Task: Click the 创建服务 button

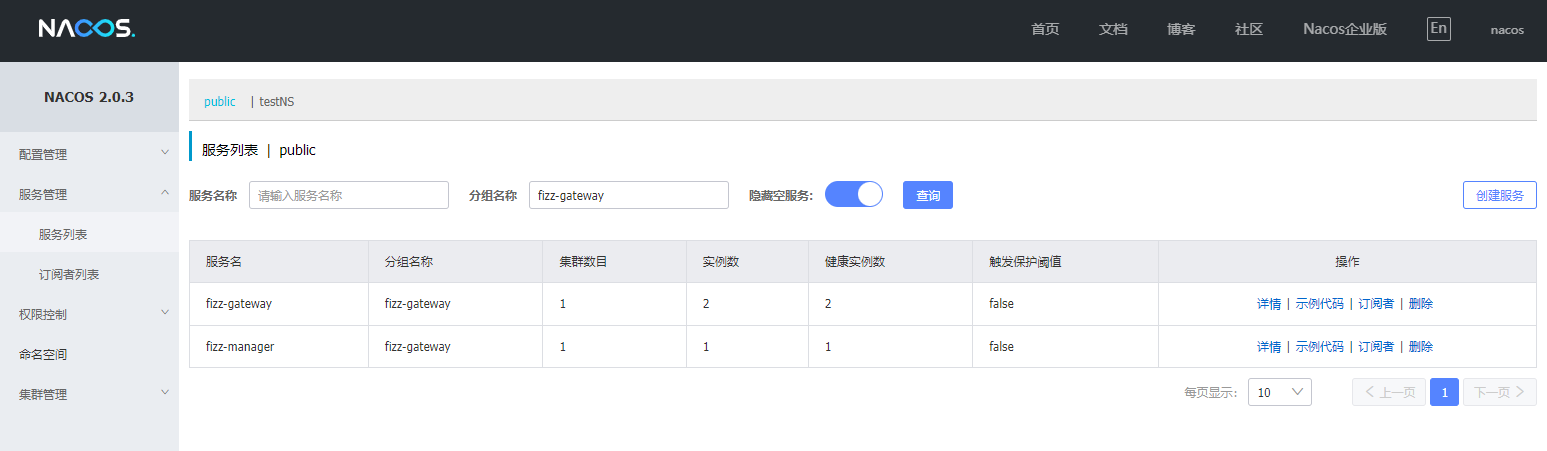Action: coord(1500,195)
